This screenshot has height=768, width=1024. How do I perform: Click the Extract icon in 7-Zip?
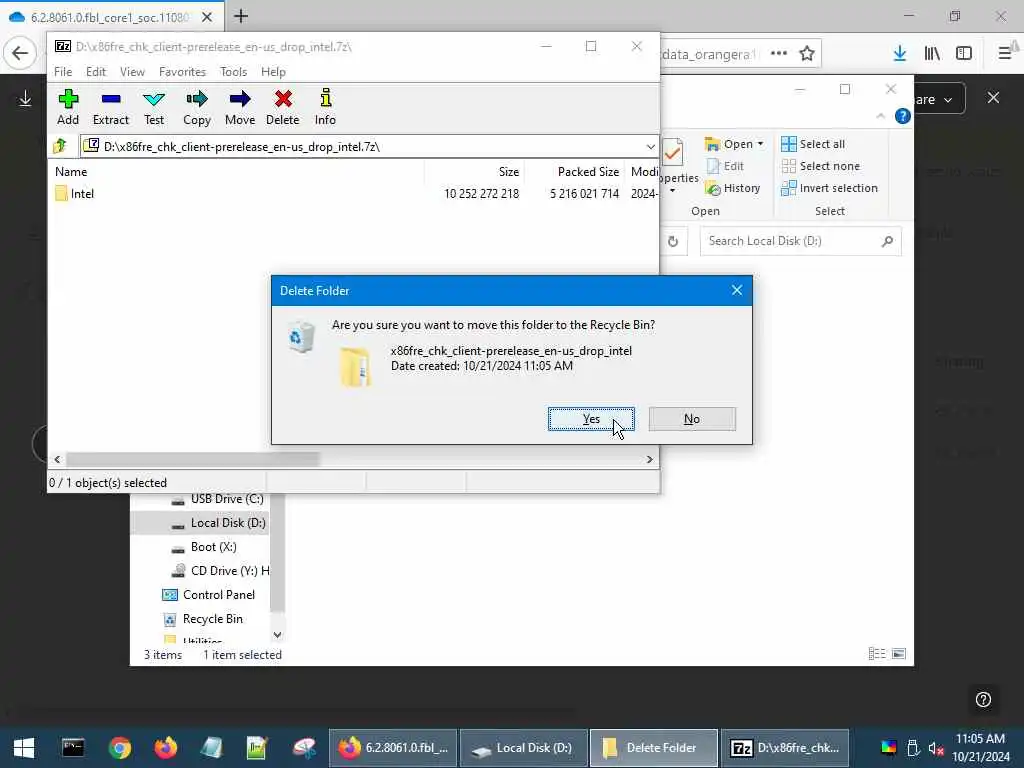point(110,107)
